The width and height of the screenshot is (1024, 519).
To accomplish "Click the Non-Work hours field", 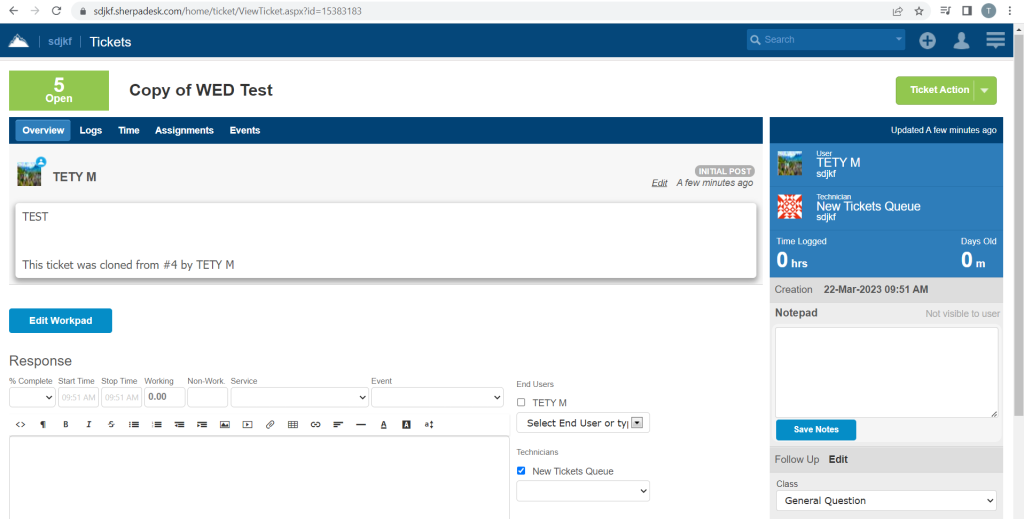I will click(208, 397).
